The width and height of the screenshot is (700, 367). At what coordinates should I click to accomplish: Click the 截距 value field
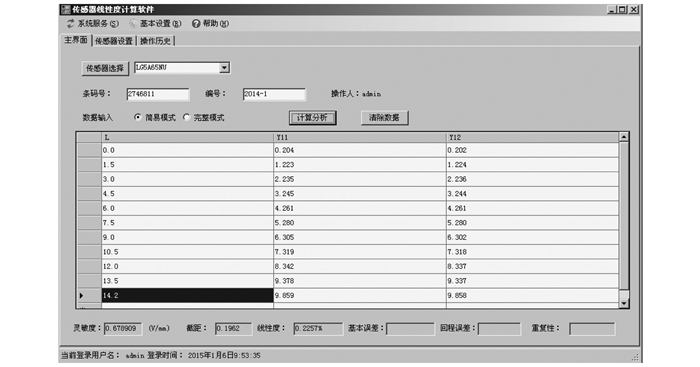pyautogui.click(x=233, y=329)
